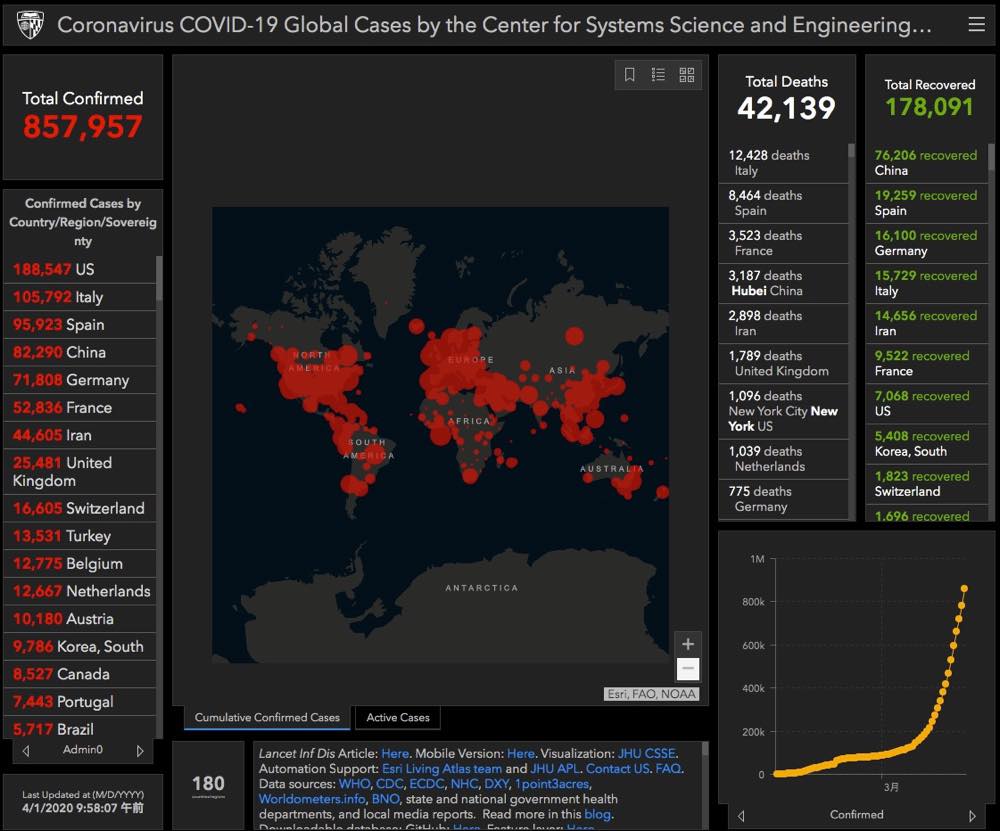Viewport: 1000px width, 831px height.
Task: Click the '12,428 deaths Italy' row
Action: click(784, 163)
